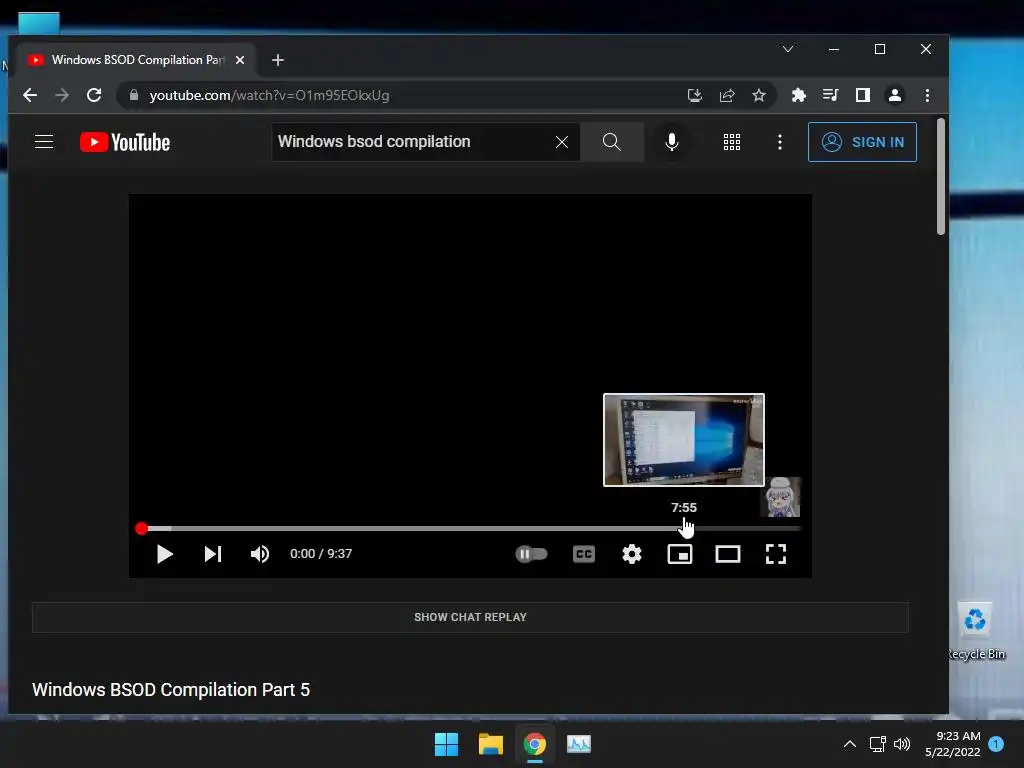Toggle autoplay switch
The height and width of the screenshot is (768, 1024).
[531, 554]
